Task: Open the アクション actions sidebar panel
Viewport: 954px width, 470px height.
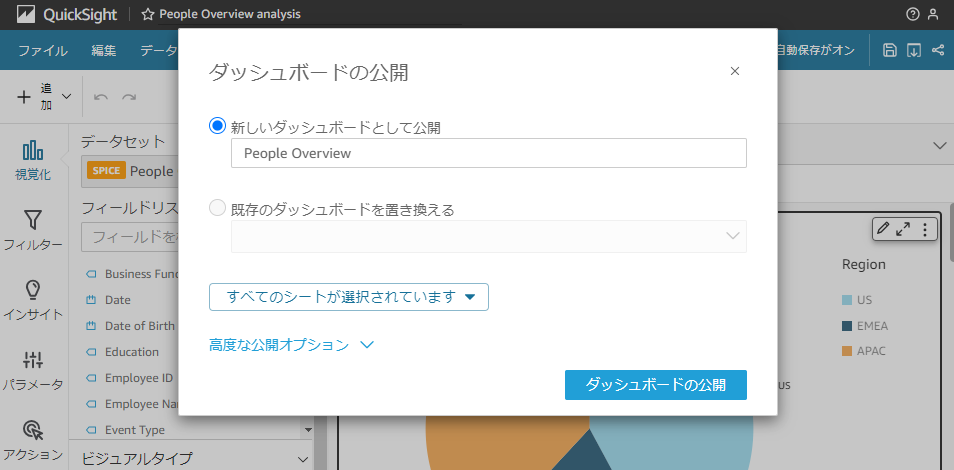Action: 33,440
